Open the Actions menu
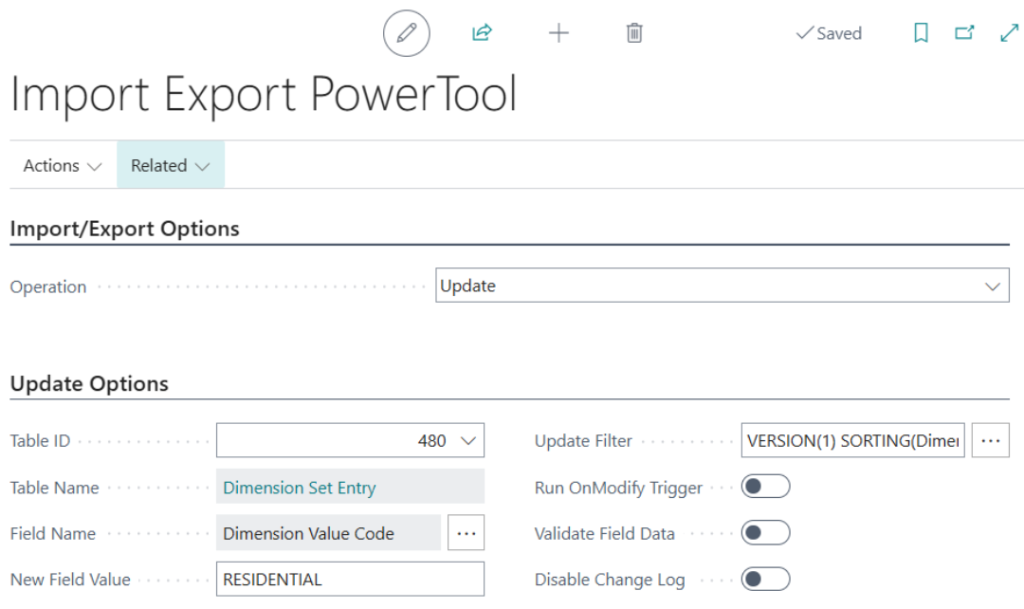The image size is (1024, 609). 62,166
